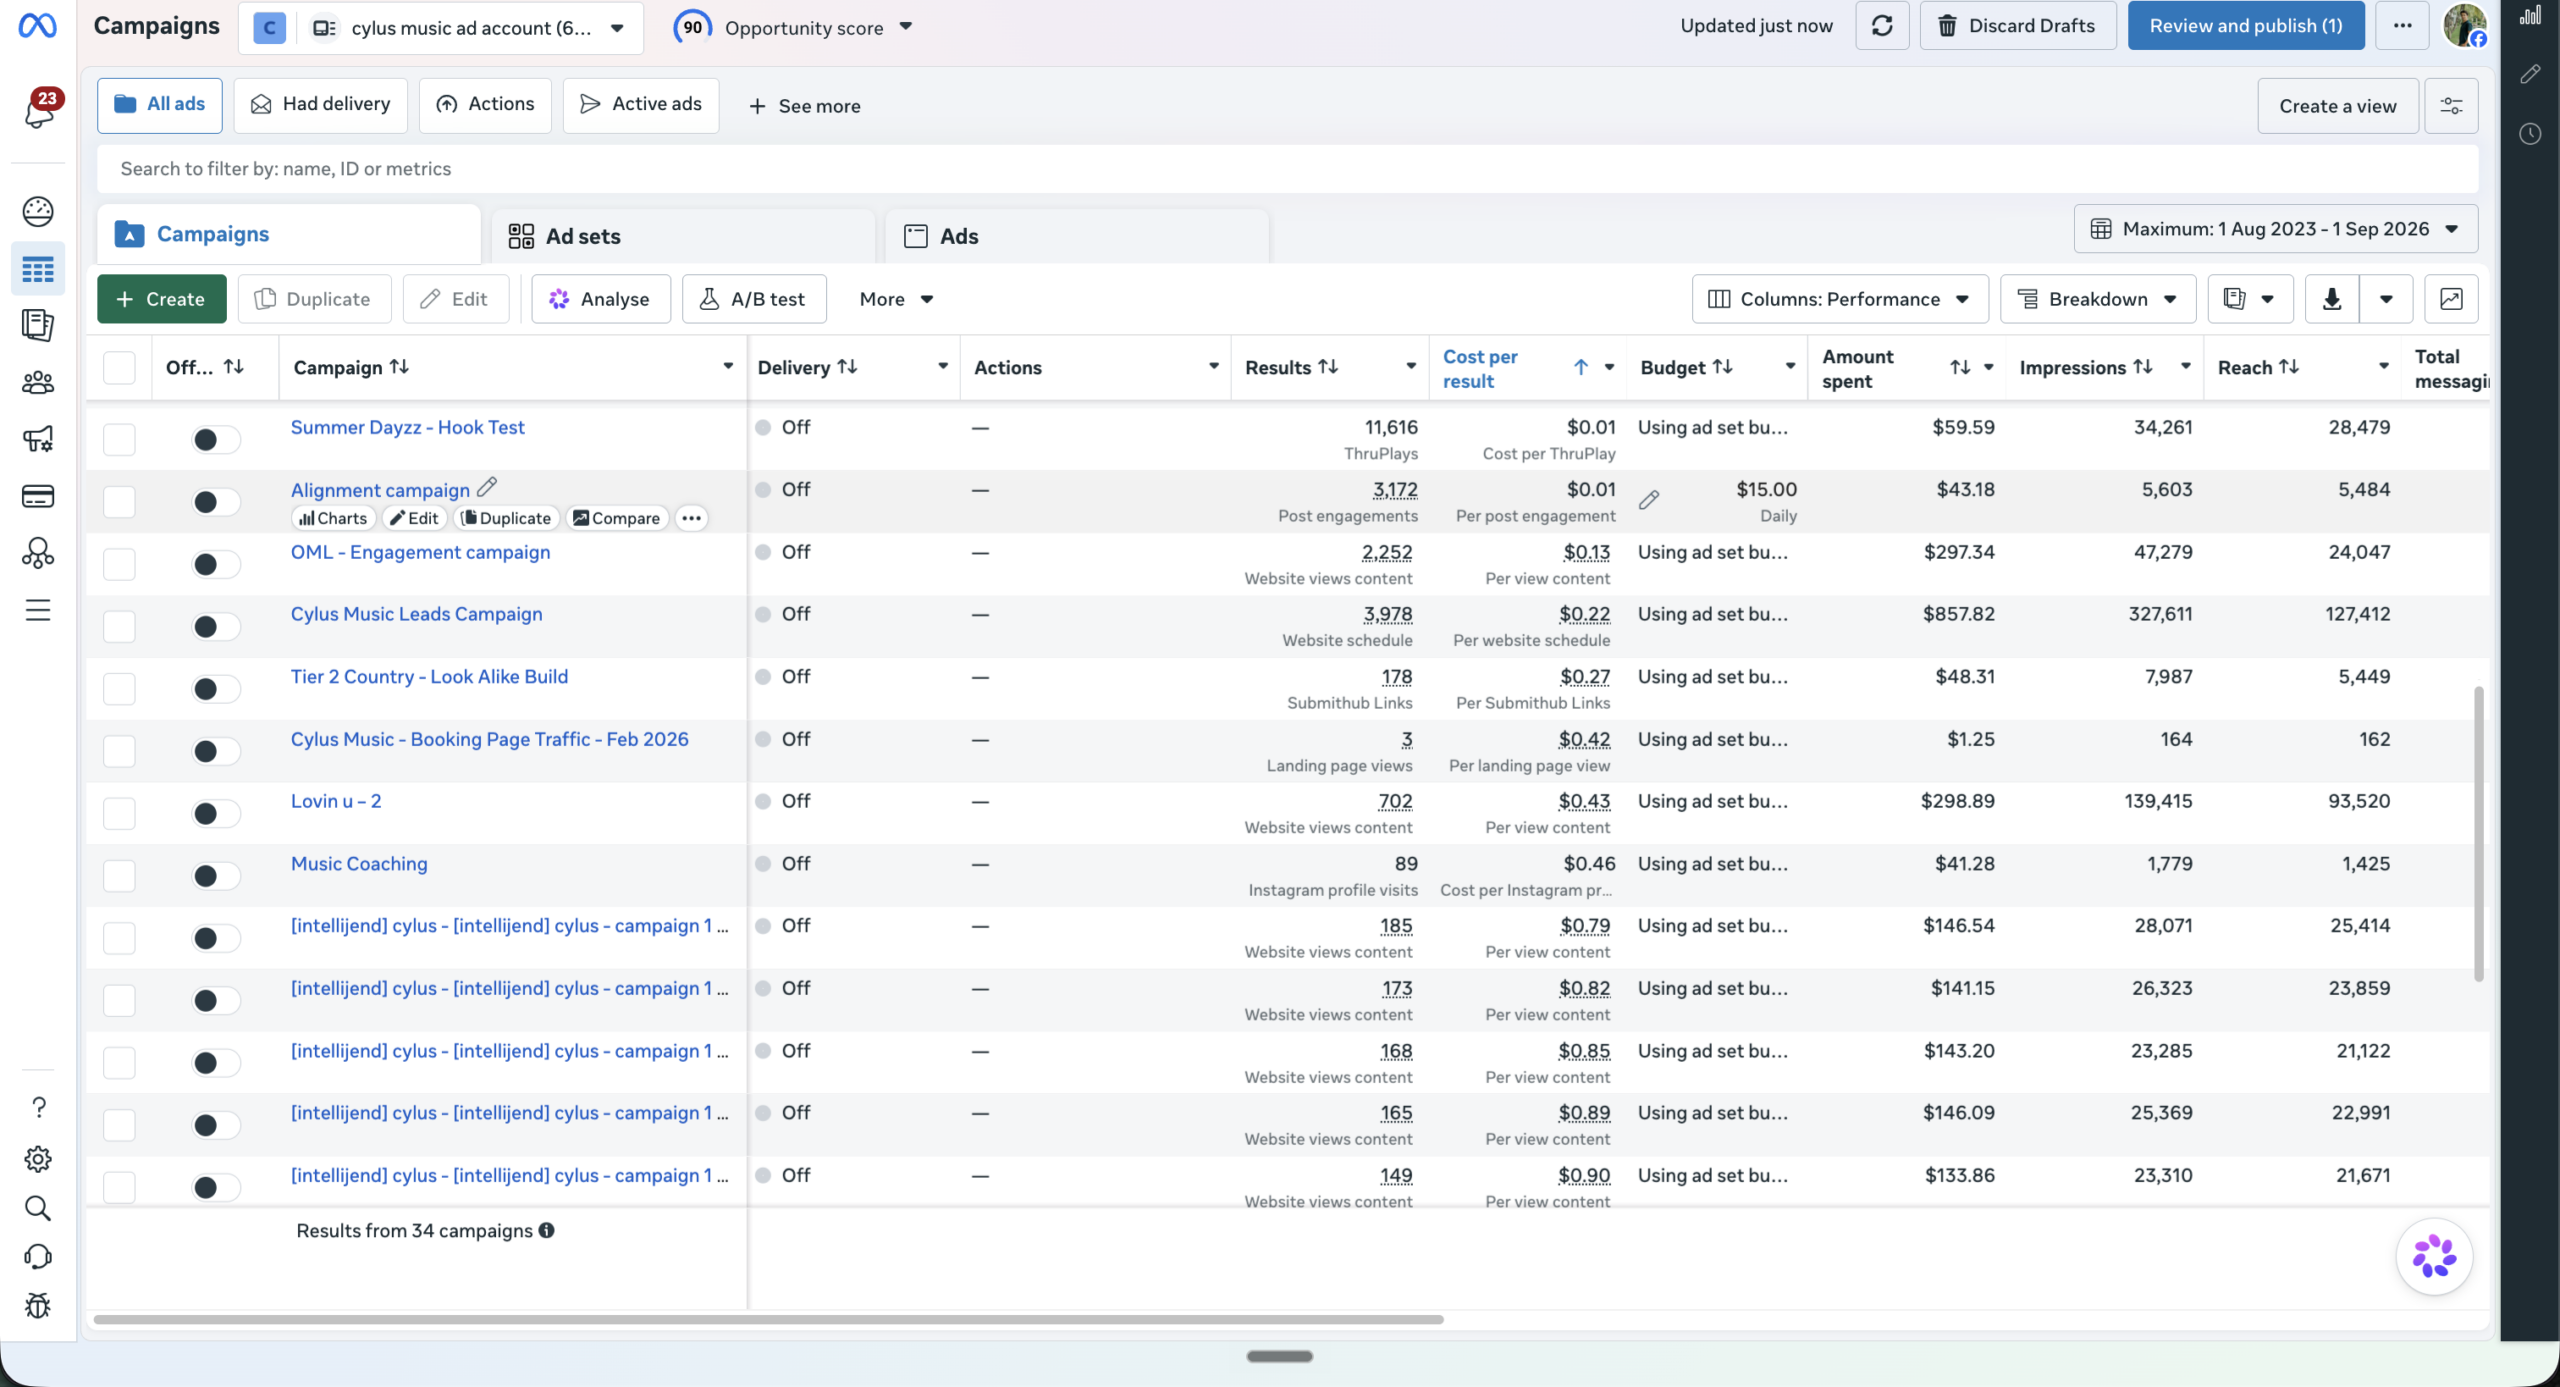This screenshot has width=2560, height=1387.
Task: Open support headset icon in sidebar
Action: [x=38, y=1257]
